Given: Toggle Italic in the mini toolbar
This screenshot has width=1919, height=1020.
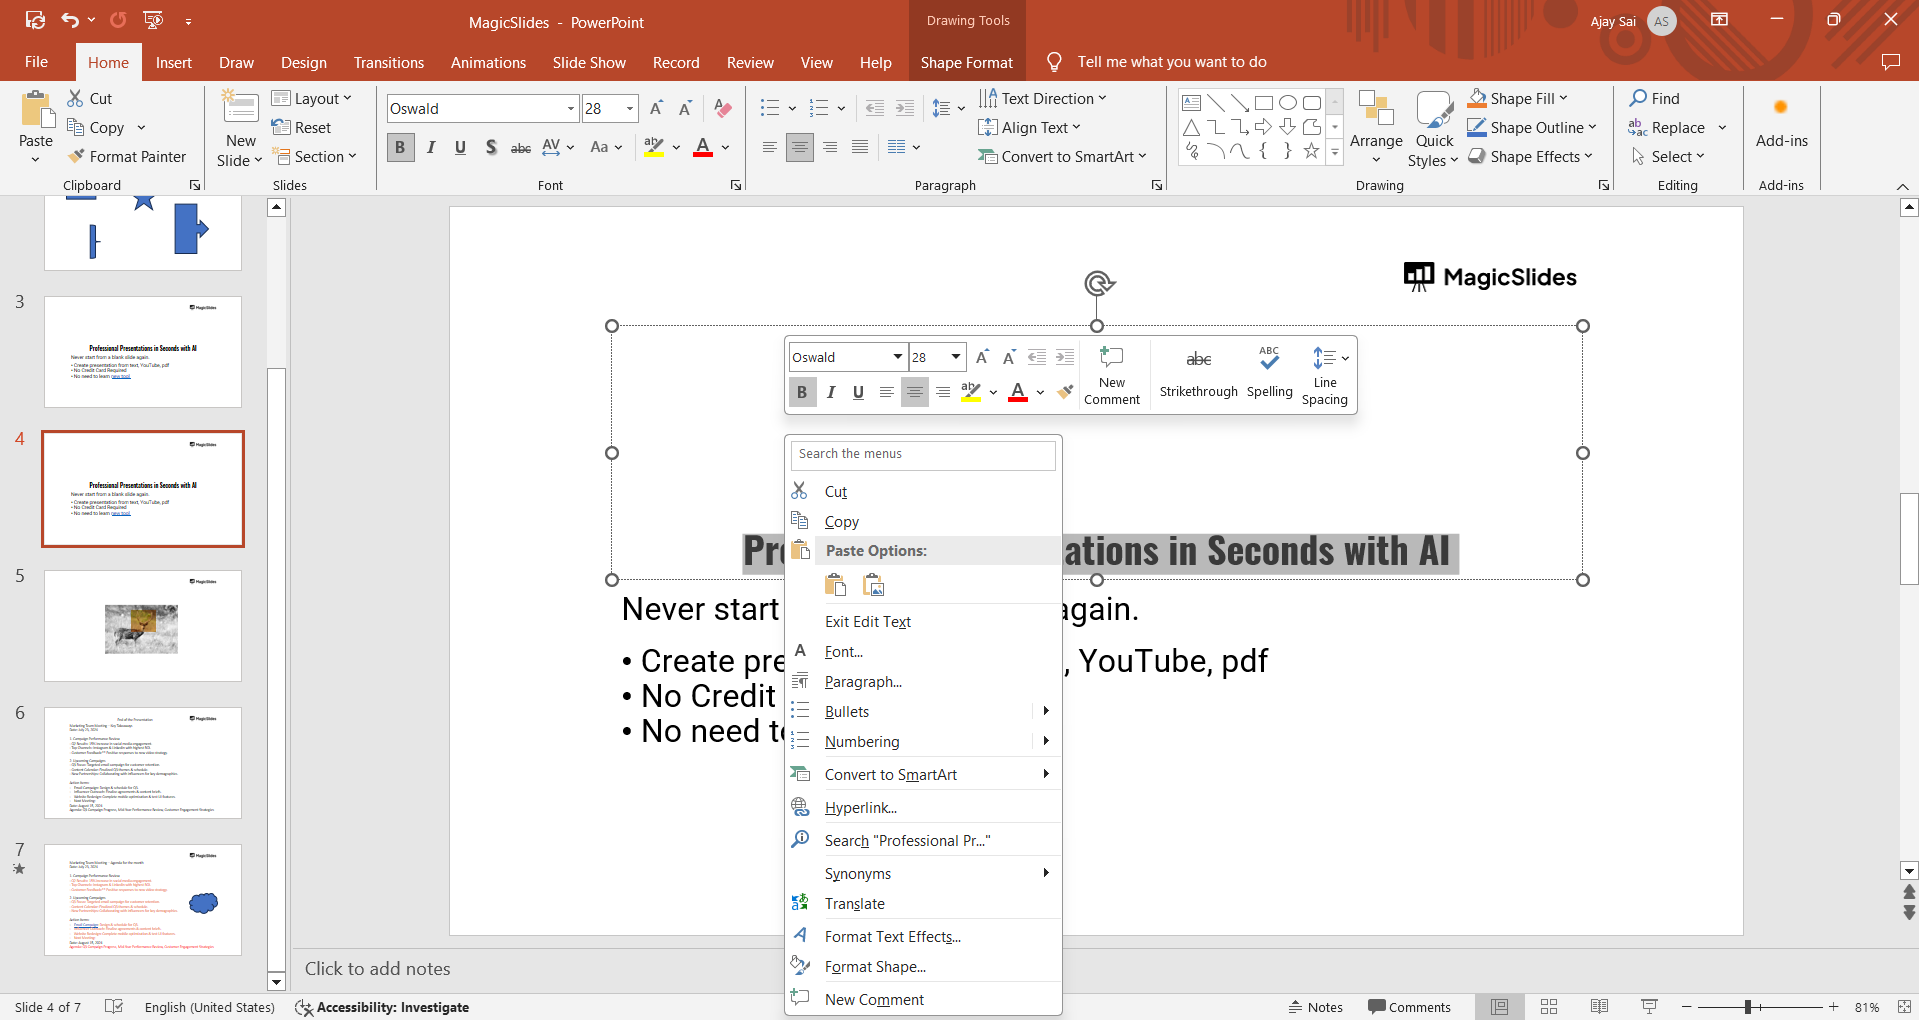Looking at the screenshot, I should tap(830, 392).
